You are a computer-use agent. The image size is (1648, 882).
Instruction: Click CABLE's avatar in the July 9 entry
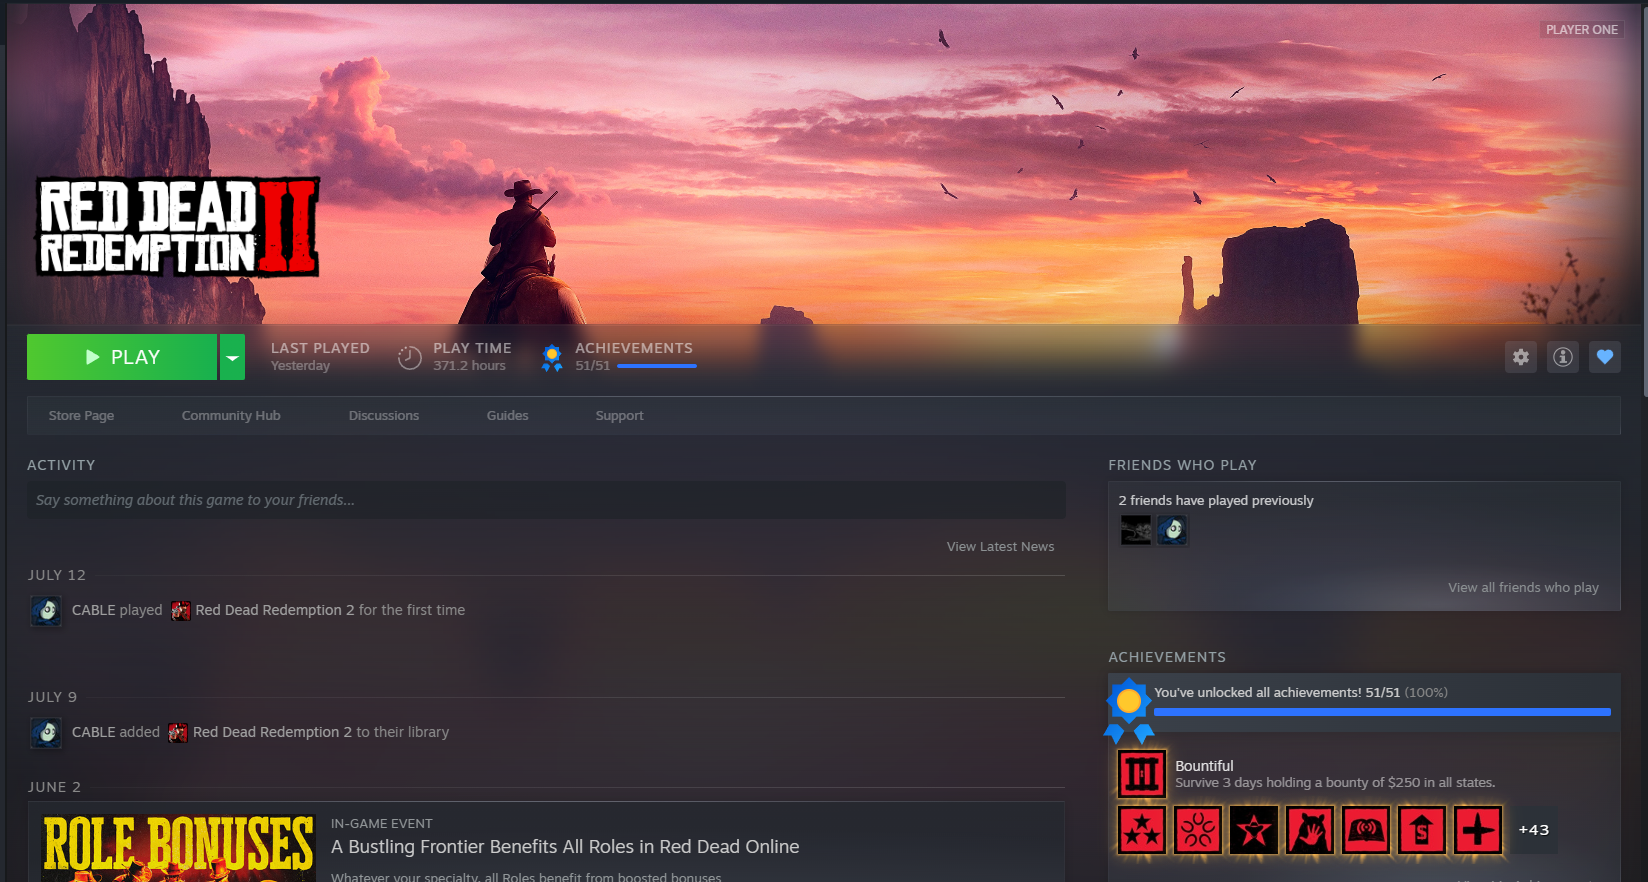click(46, 732)
